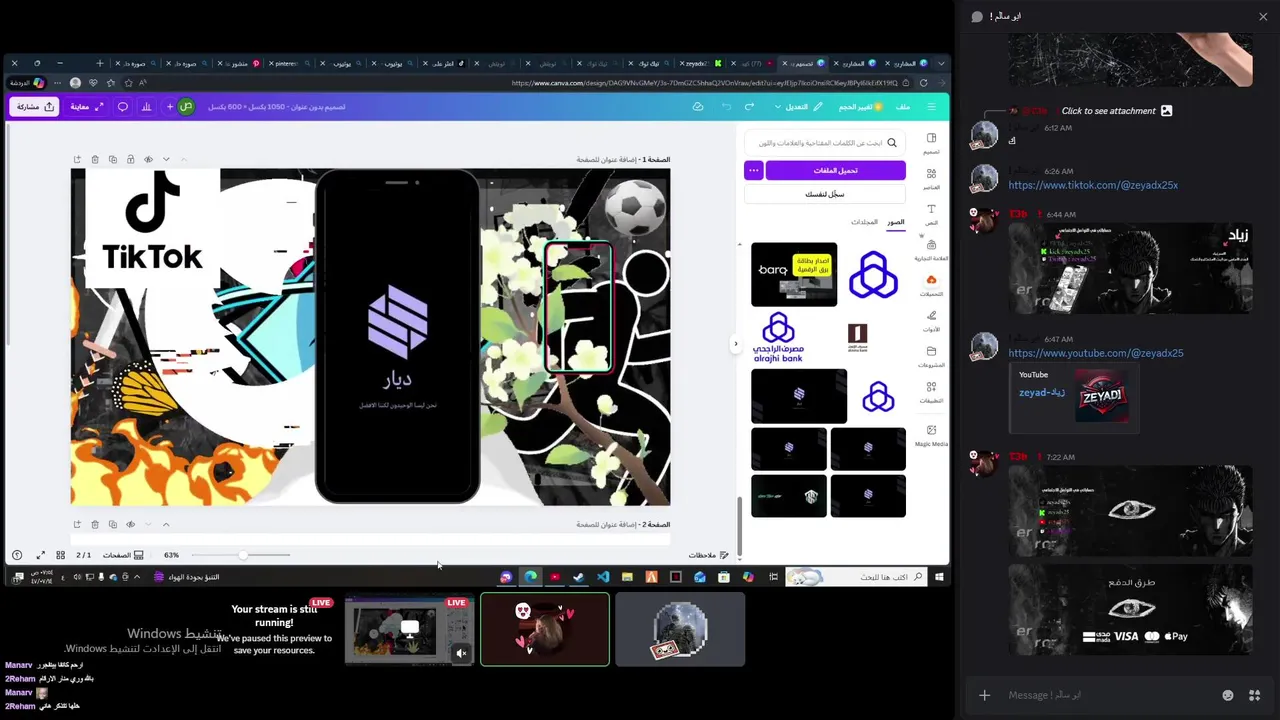
Task: Expand the Windows system tray chevron
Action: point(137,577)
